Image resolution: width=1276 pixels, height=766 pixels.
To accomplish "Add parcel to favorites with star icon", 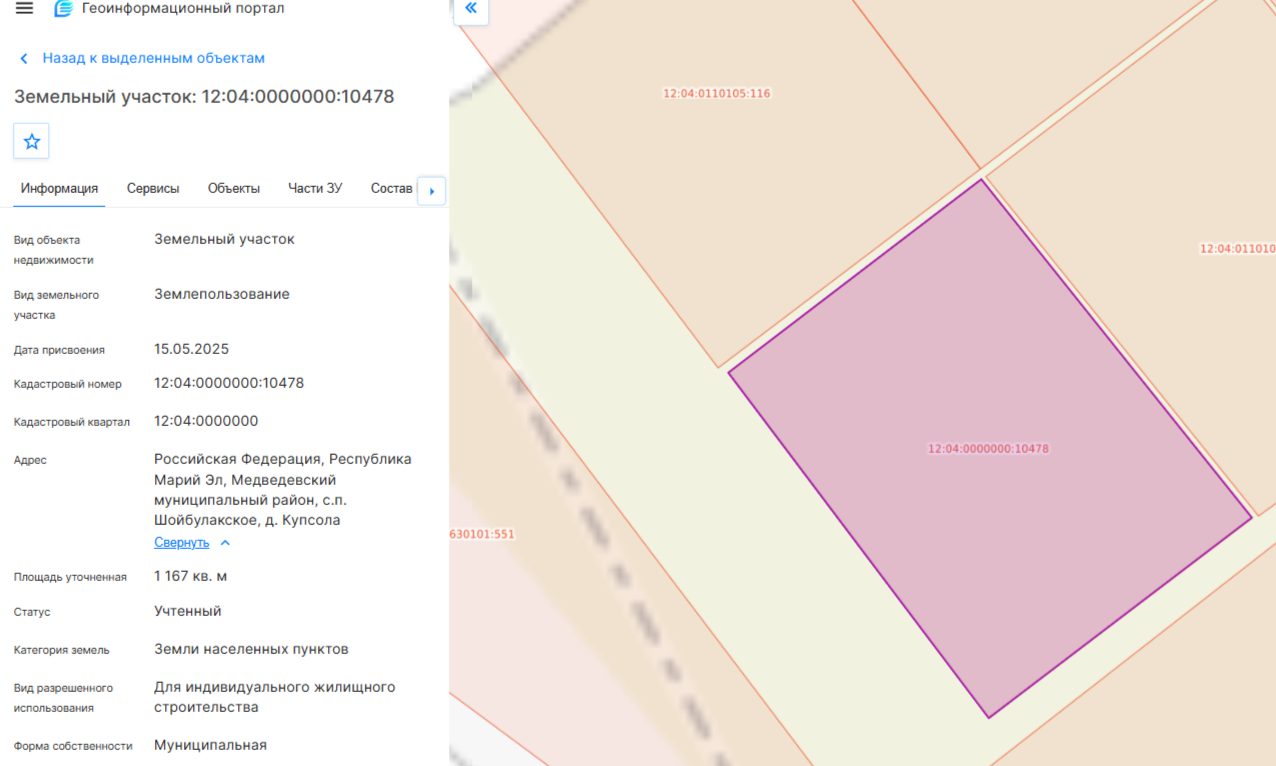I will coord(31,141).
